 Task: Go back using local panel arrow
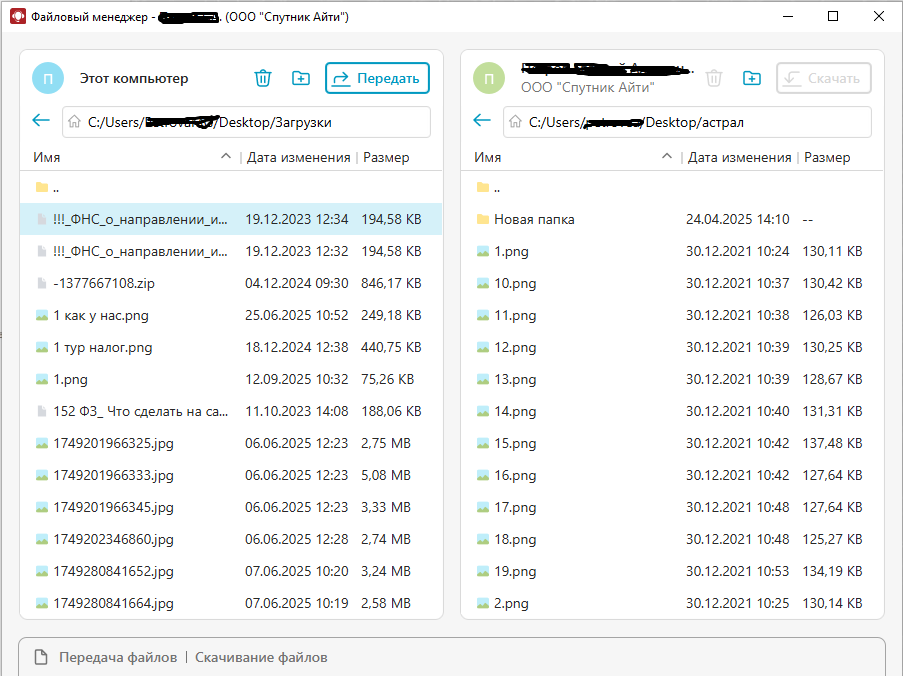click(41, 121)
